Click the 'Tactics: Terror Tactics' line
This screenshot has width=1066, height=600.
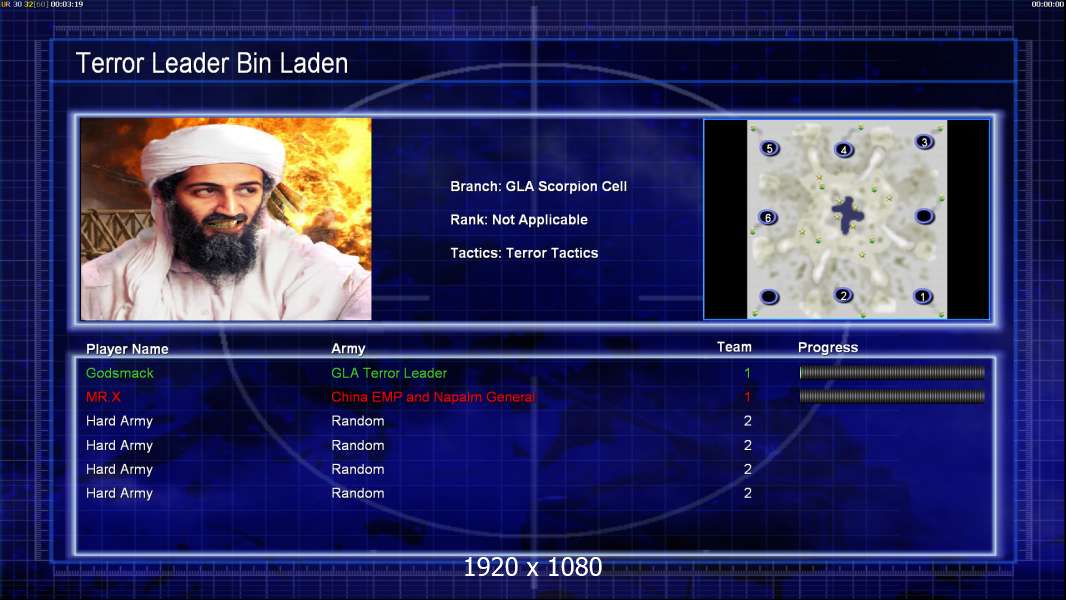click(x=524, y=253)
